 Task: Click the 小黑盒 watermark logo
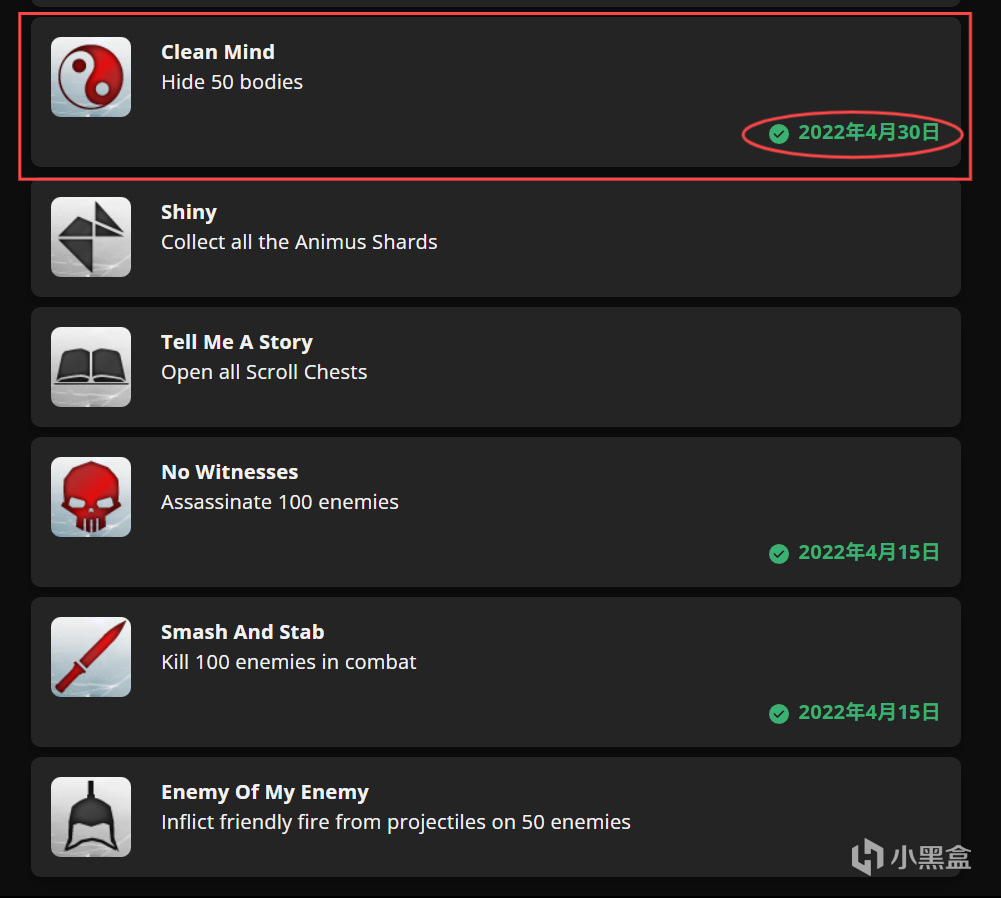click(911, 856)
